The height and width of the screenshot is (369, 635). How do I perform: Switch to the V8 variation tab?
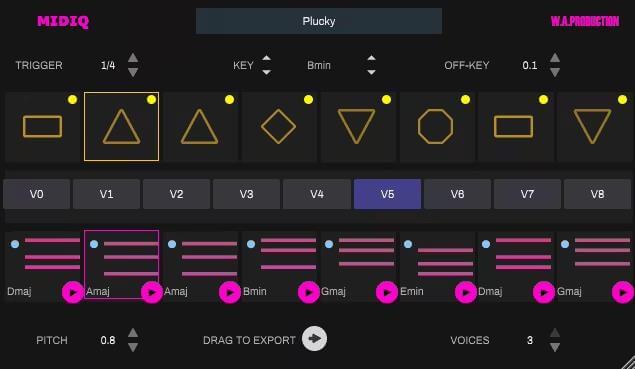(x=597, y=194)
